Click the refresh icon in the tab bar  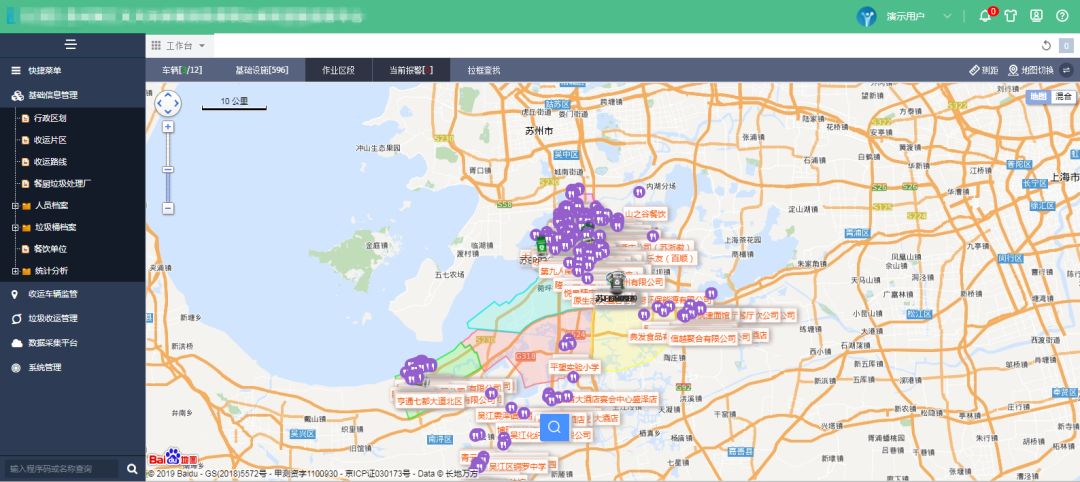(1046, 45)
